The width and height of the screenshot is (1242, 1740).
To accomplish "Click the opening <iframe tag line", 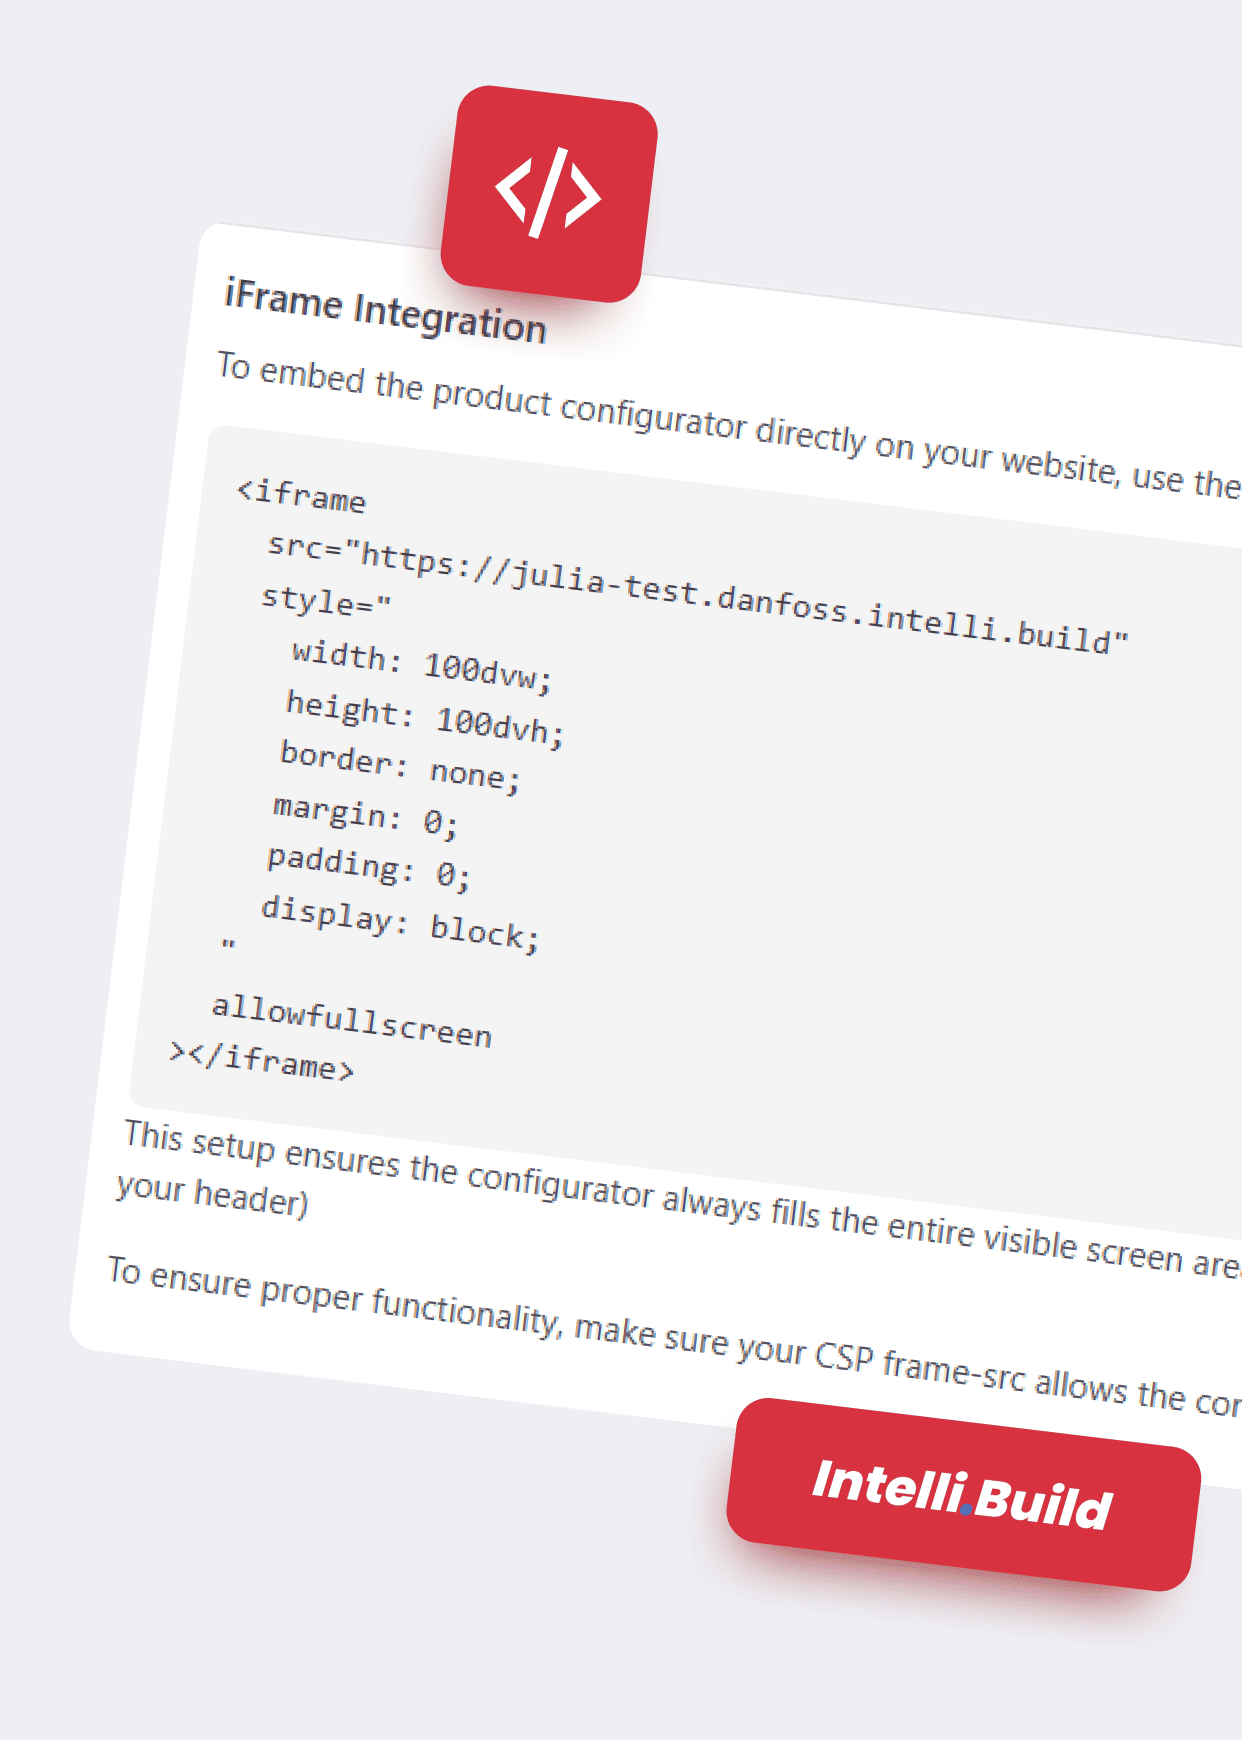I will (301, 495).
